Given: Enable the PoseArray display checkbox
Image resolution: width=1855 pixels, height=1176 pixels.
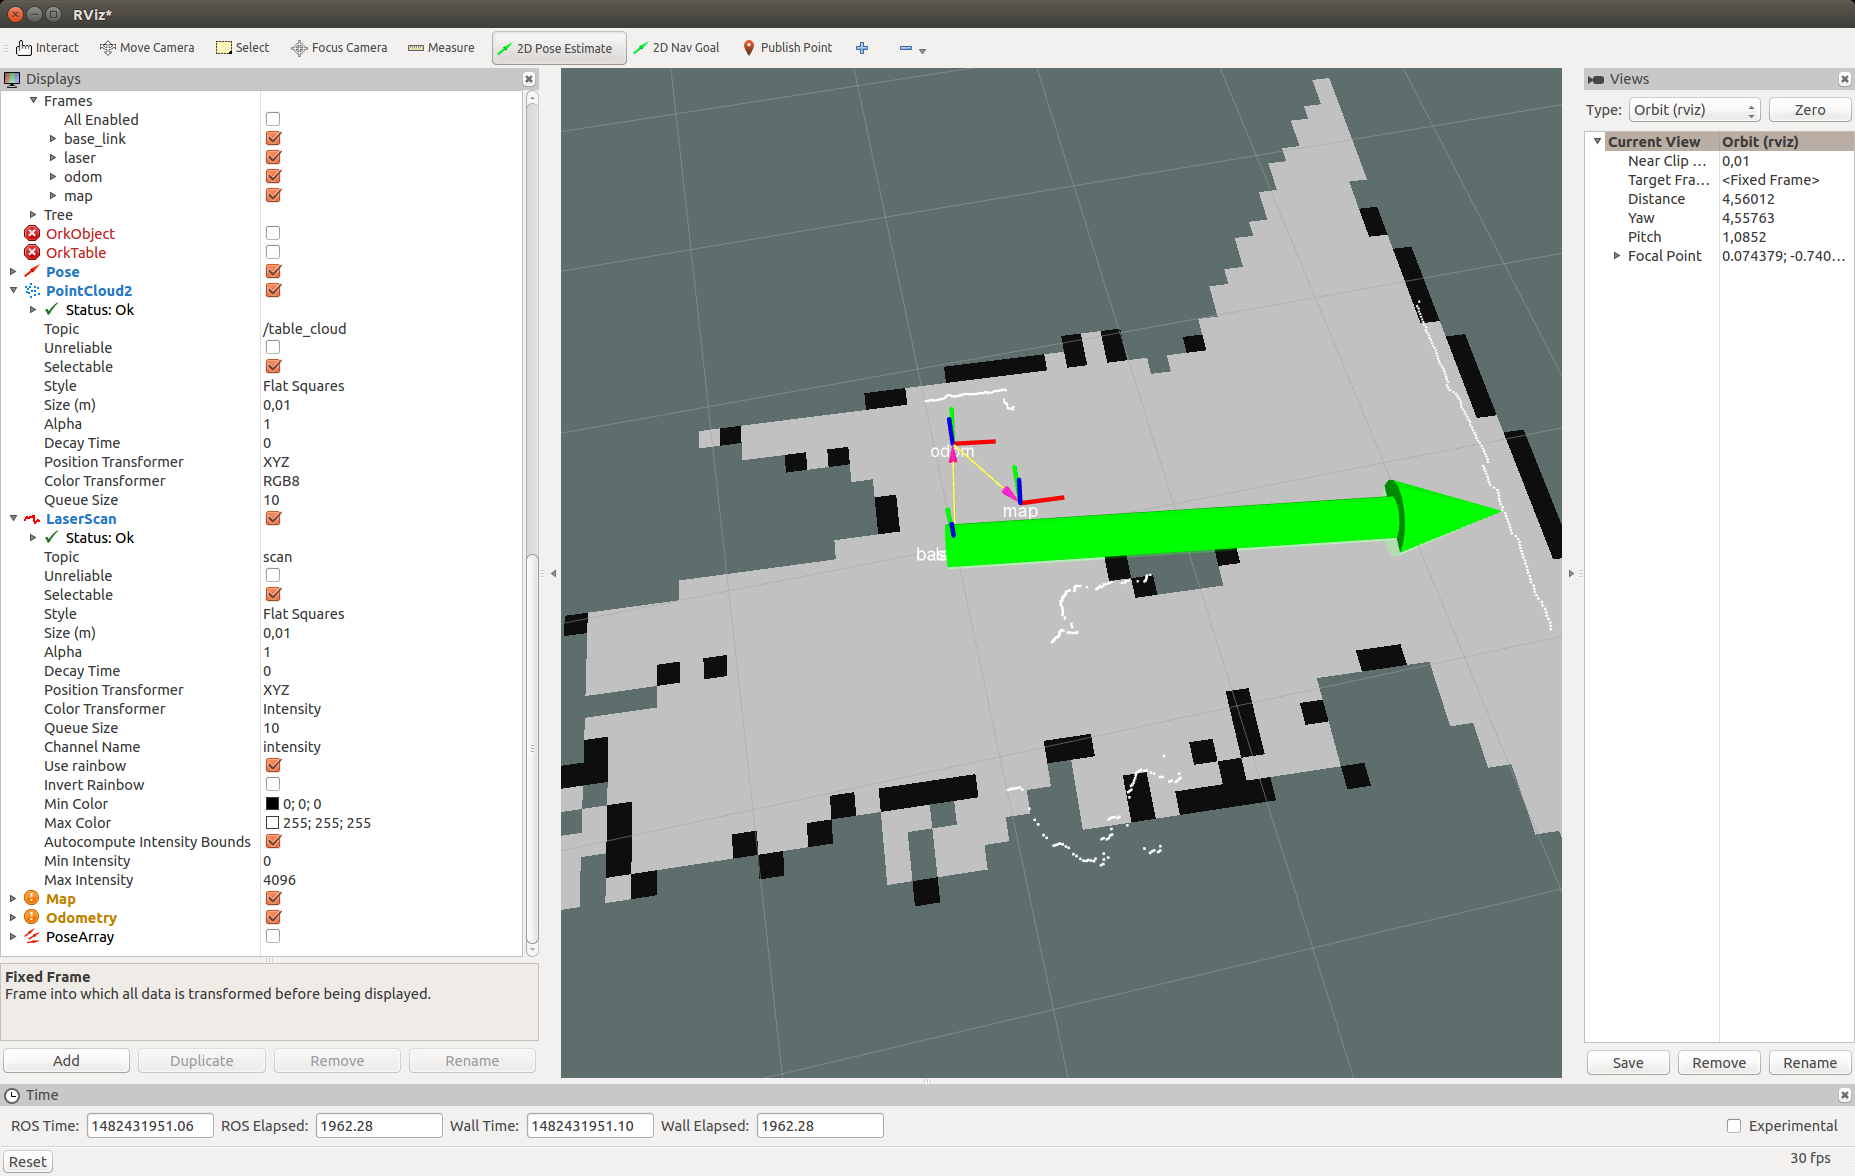Looking at the screenshot, I should pos(273,936).
